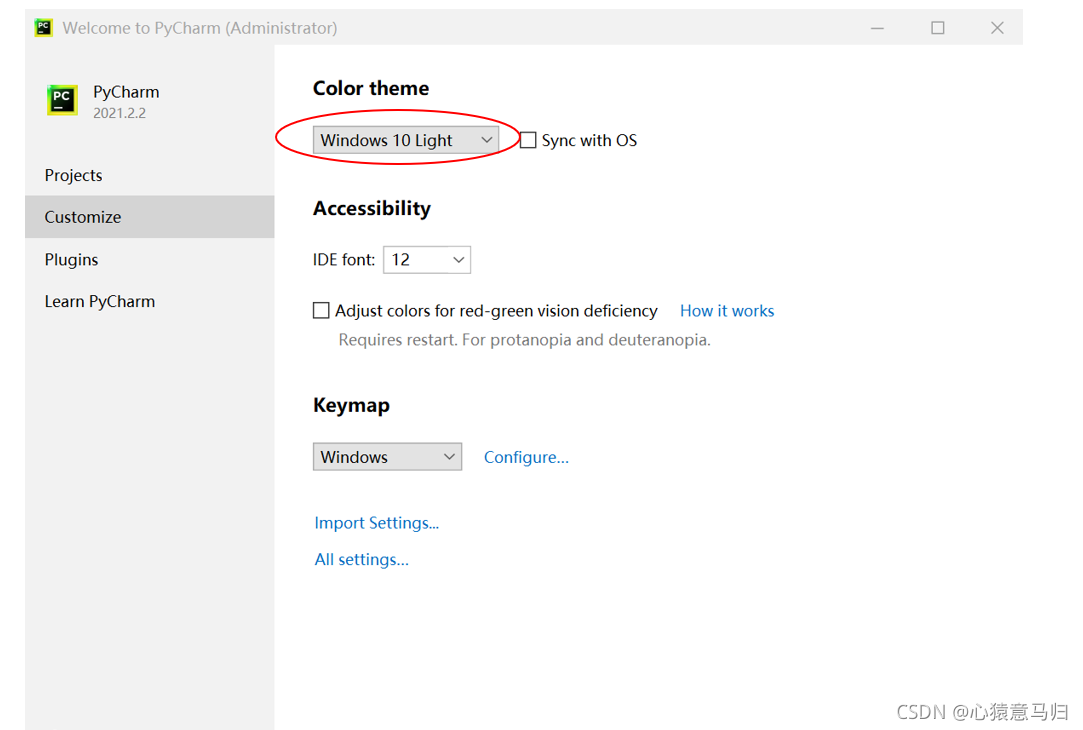Open the How it works link
The width and height of the screenshot is (1083, 730).
point(727,311)
